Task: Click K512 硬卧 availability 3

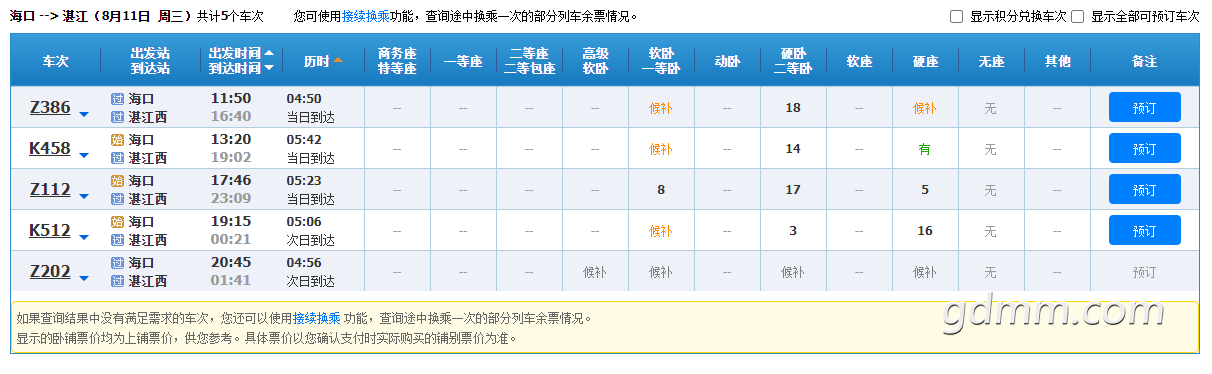Action: [x=793, y=231]
